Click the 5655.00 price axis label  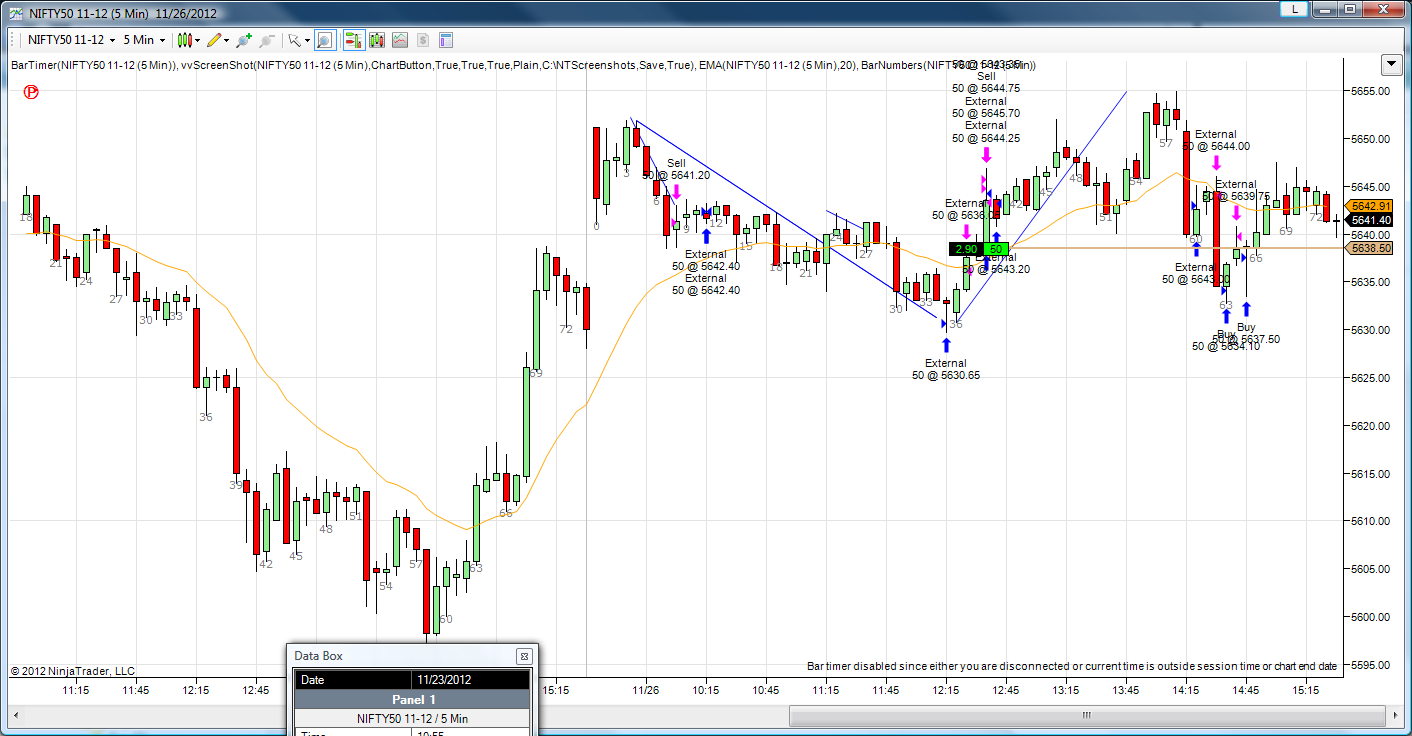pos(1370,91)
